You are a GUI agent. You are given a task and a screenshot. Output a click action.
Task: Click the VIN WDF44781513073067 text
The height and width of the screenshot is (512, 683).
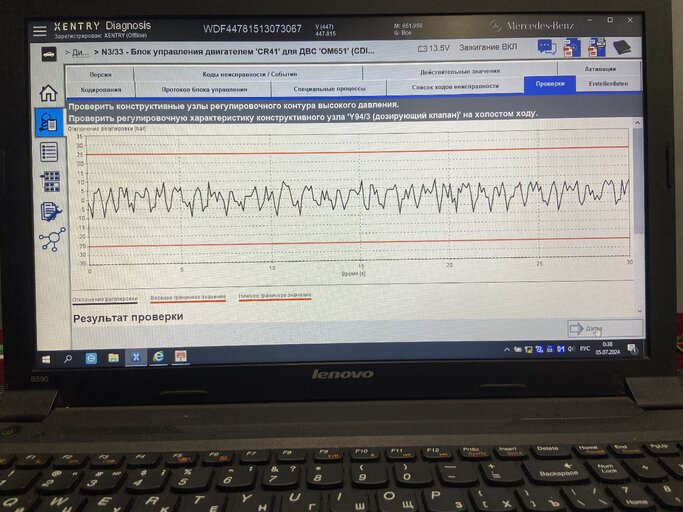pos(252,29)
